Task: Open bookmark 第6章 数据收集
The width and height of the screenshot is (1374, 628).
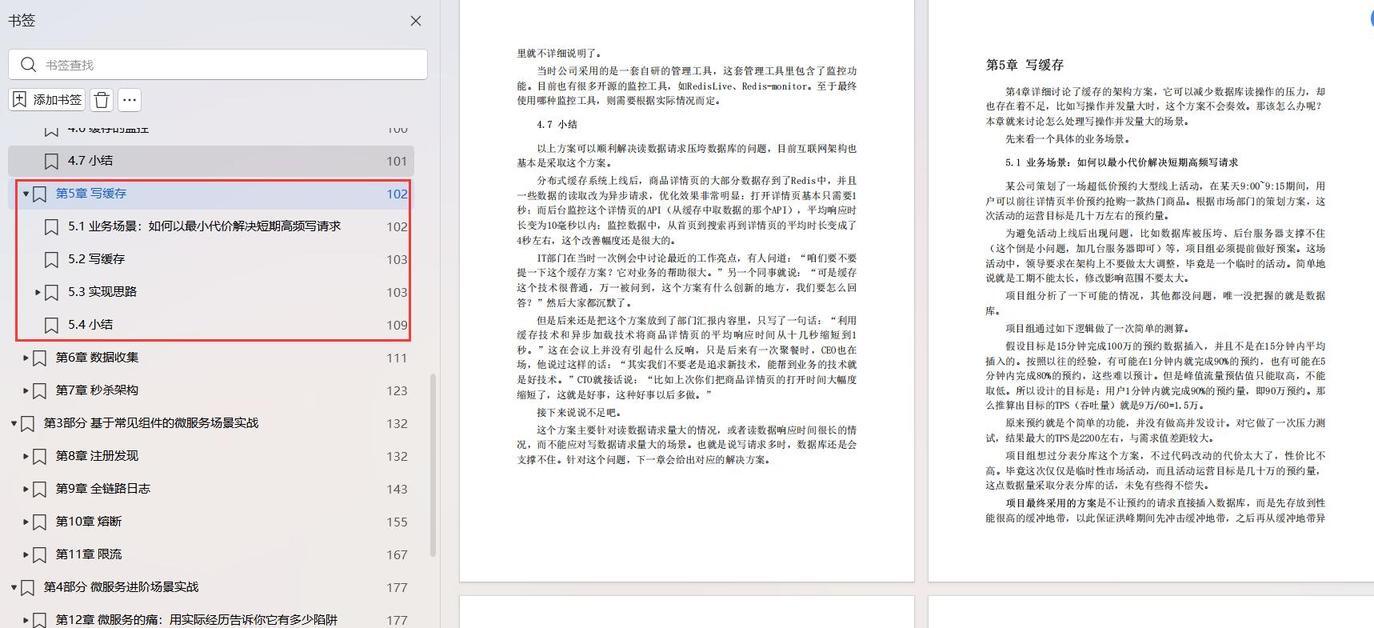Action: tap(97, 357)
